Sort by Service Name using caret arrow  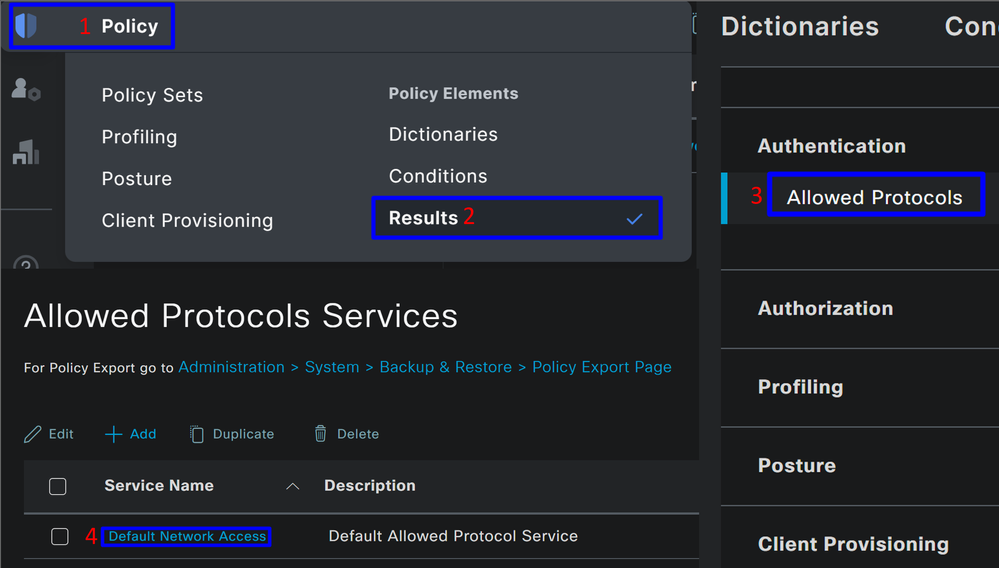tap(292, 486)
